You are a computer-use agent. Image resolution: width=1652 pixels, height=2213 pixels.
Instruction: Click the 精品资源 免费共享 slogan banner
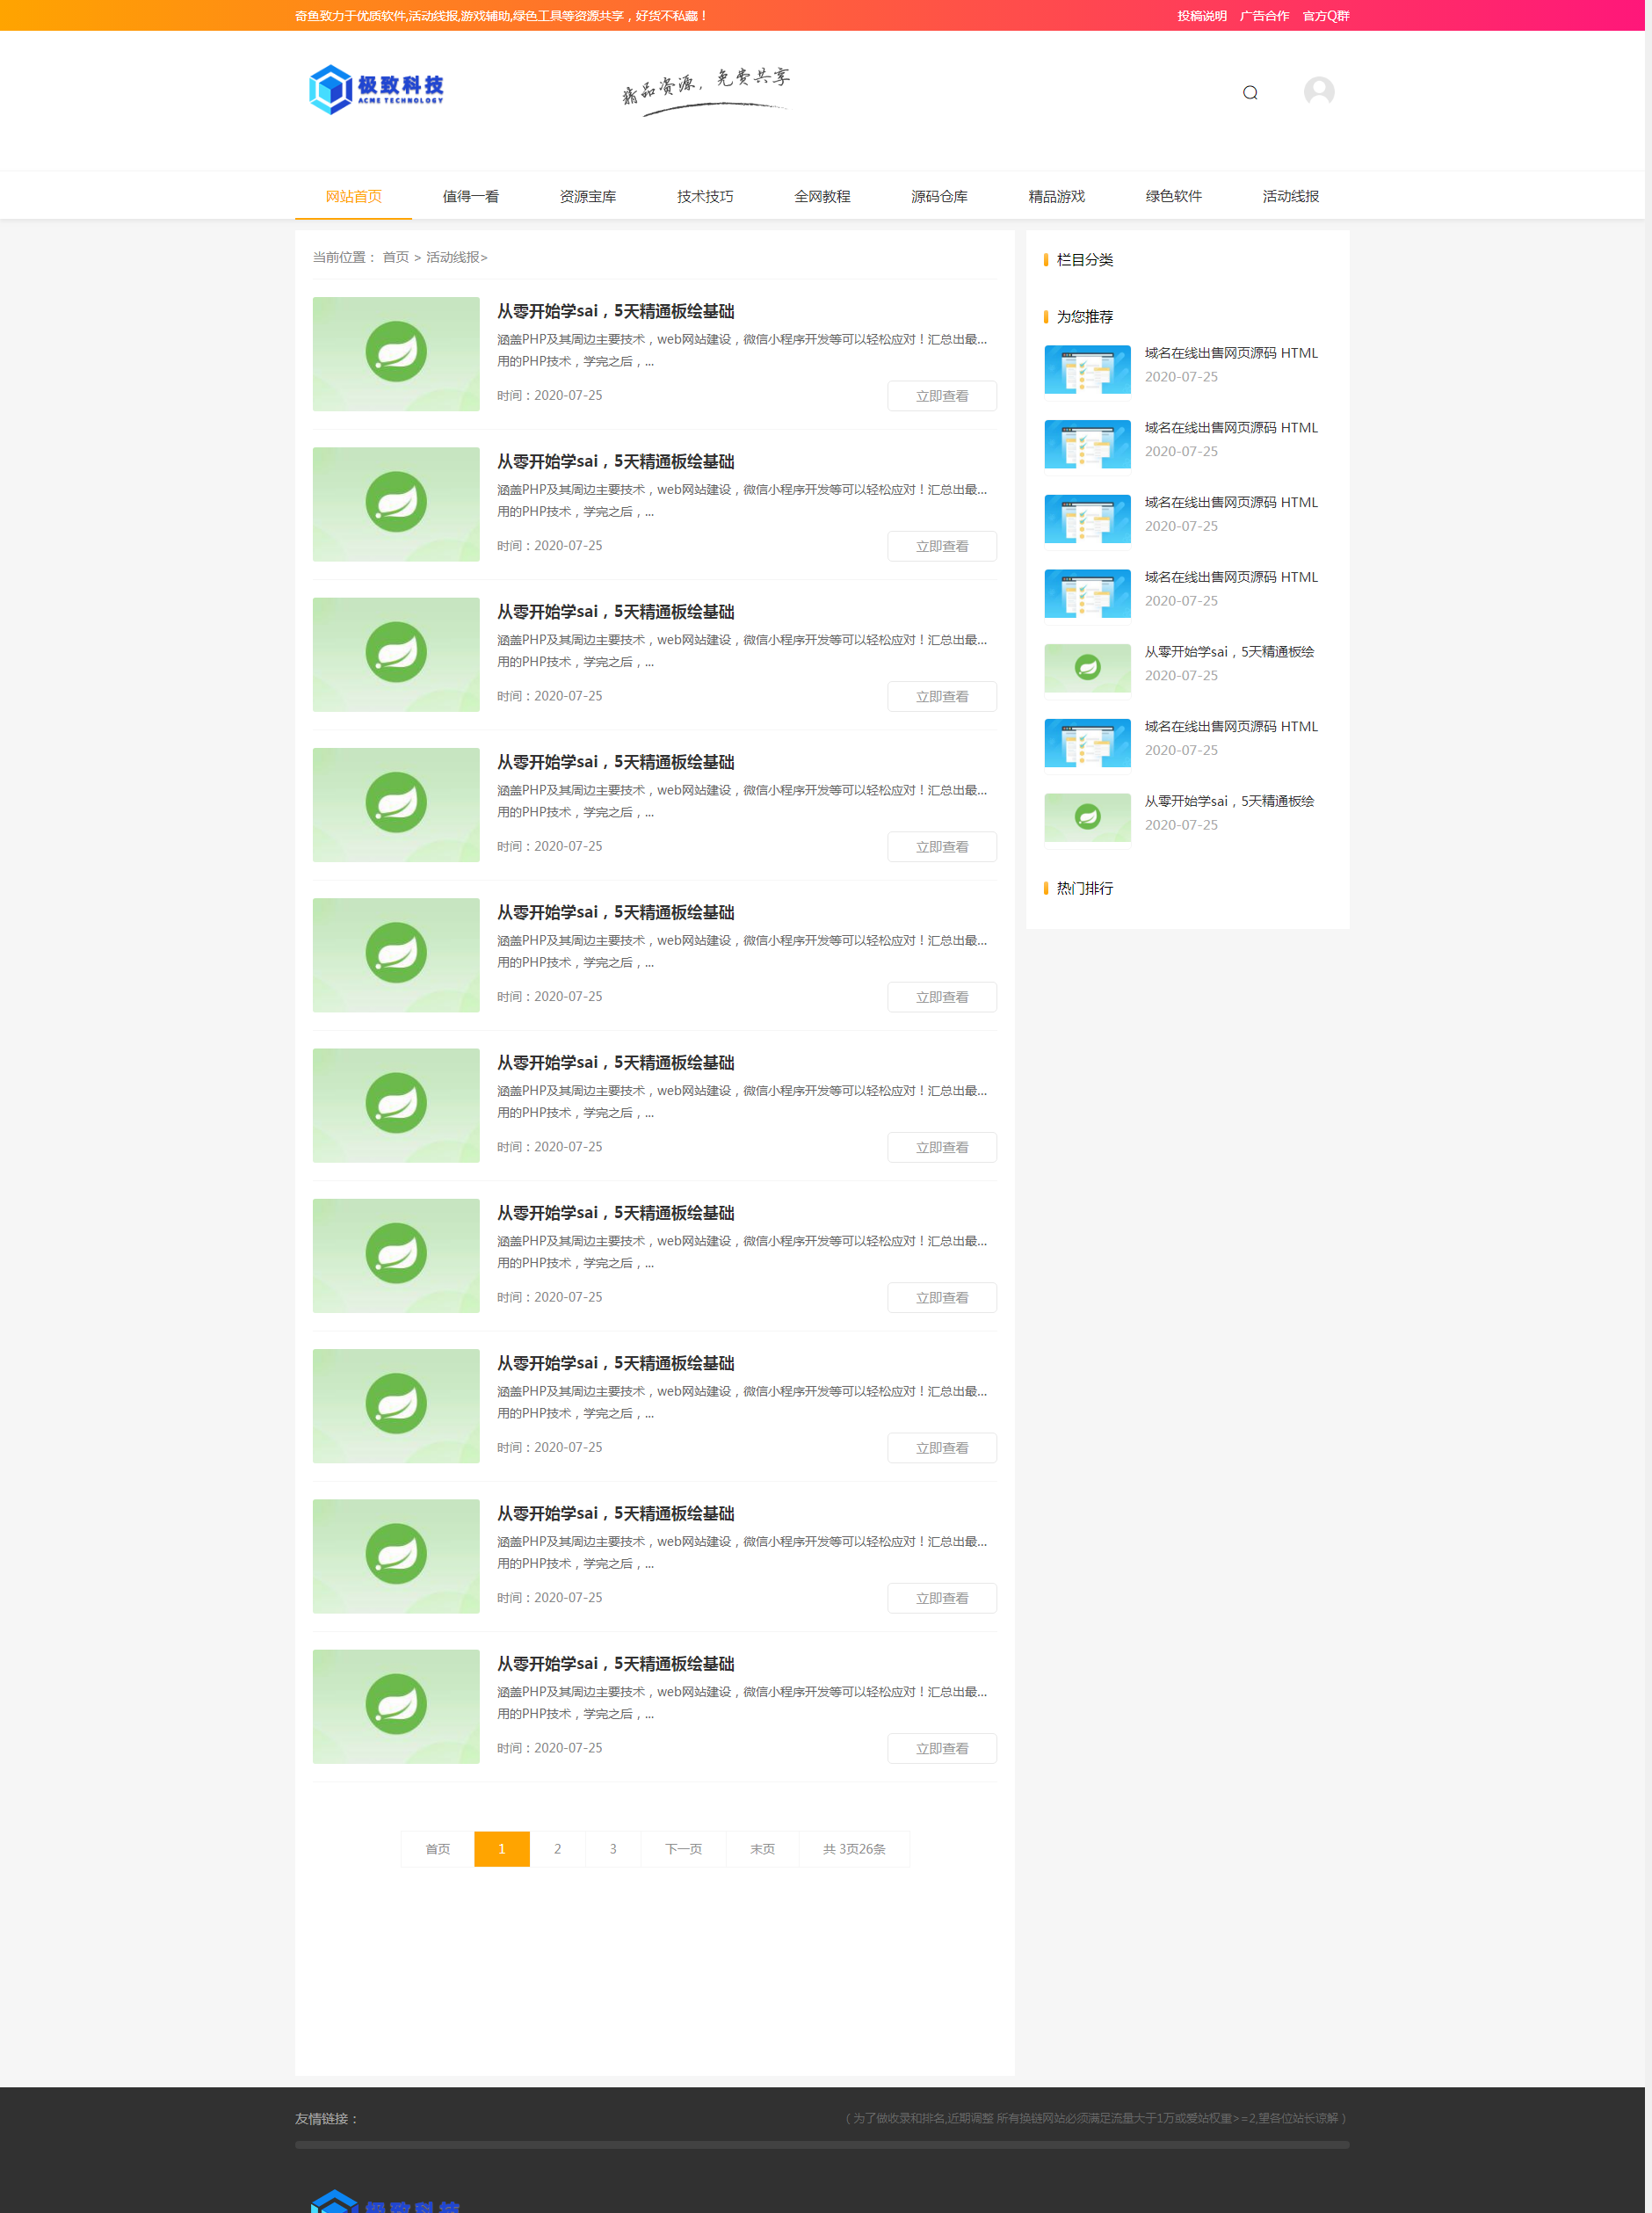point(705,90)
